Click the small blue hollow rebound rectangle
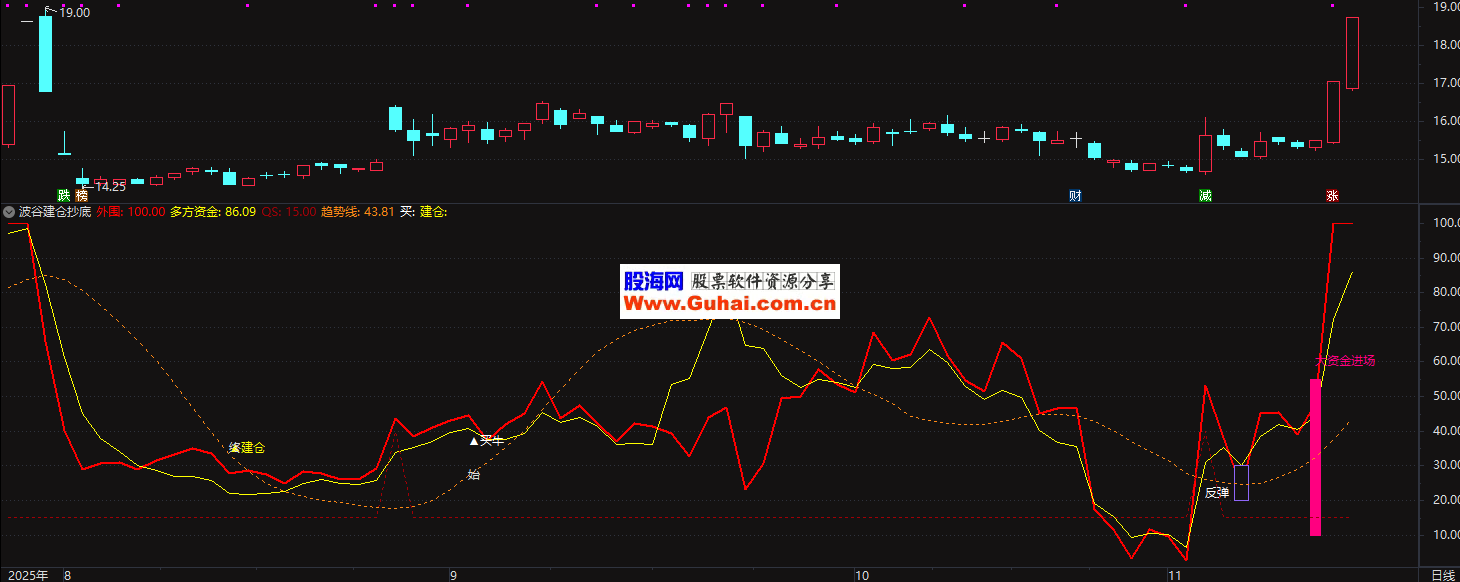Image resolution: width=1460 pixels, height=582 pixels. pyautogui.click(x=1241, y=483)
